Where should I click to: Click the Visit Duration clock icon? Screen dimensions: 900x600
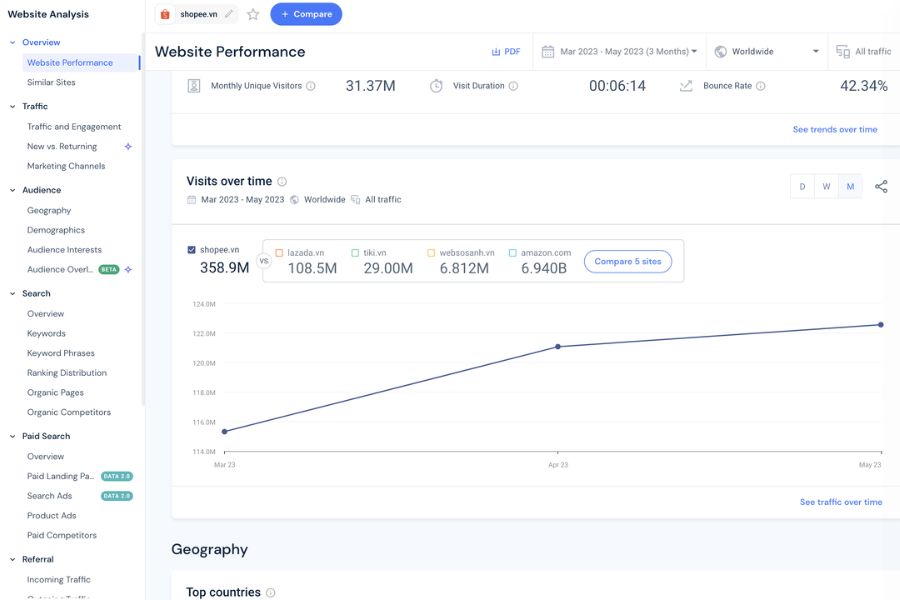click(436, 86)
